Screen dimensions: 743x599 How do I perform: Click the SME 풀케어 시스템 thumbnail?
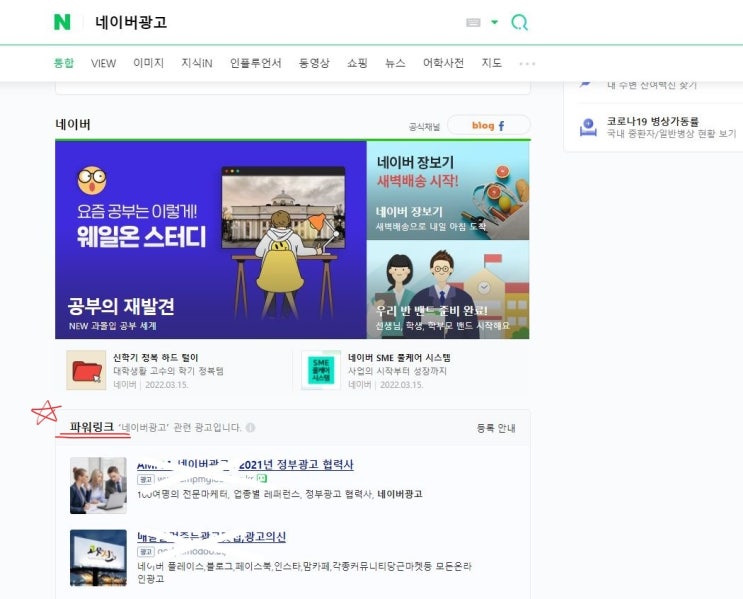[x=321, y=370]
